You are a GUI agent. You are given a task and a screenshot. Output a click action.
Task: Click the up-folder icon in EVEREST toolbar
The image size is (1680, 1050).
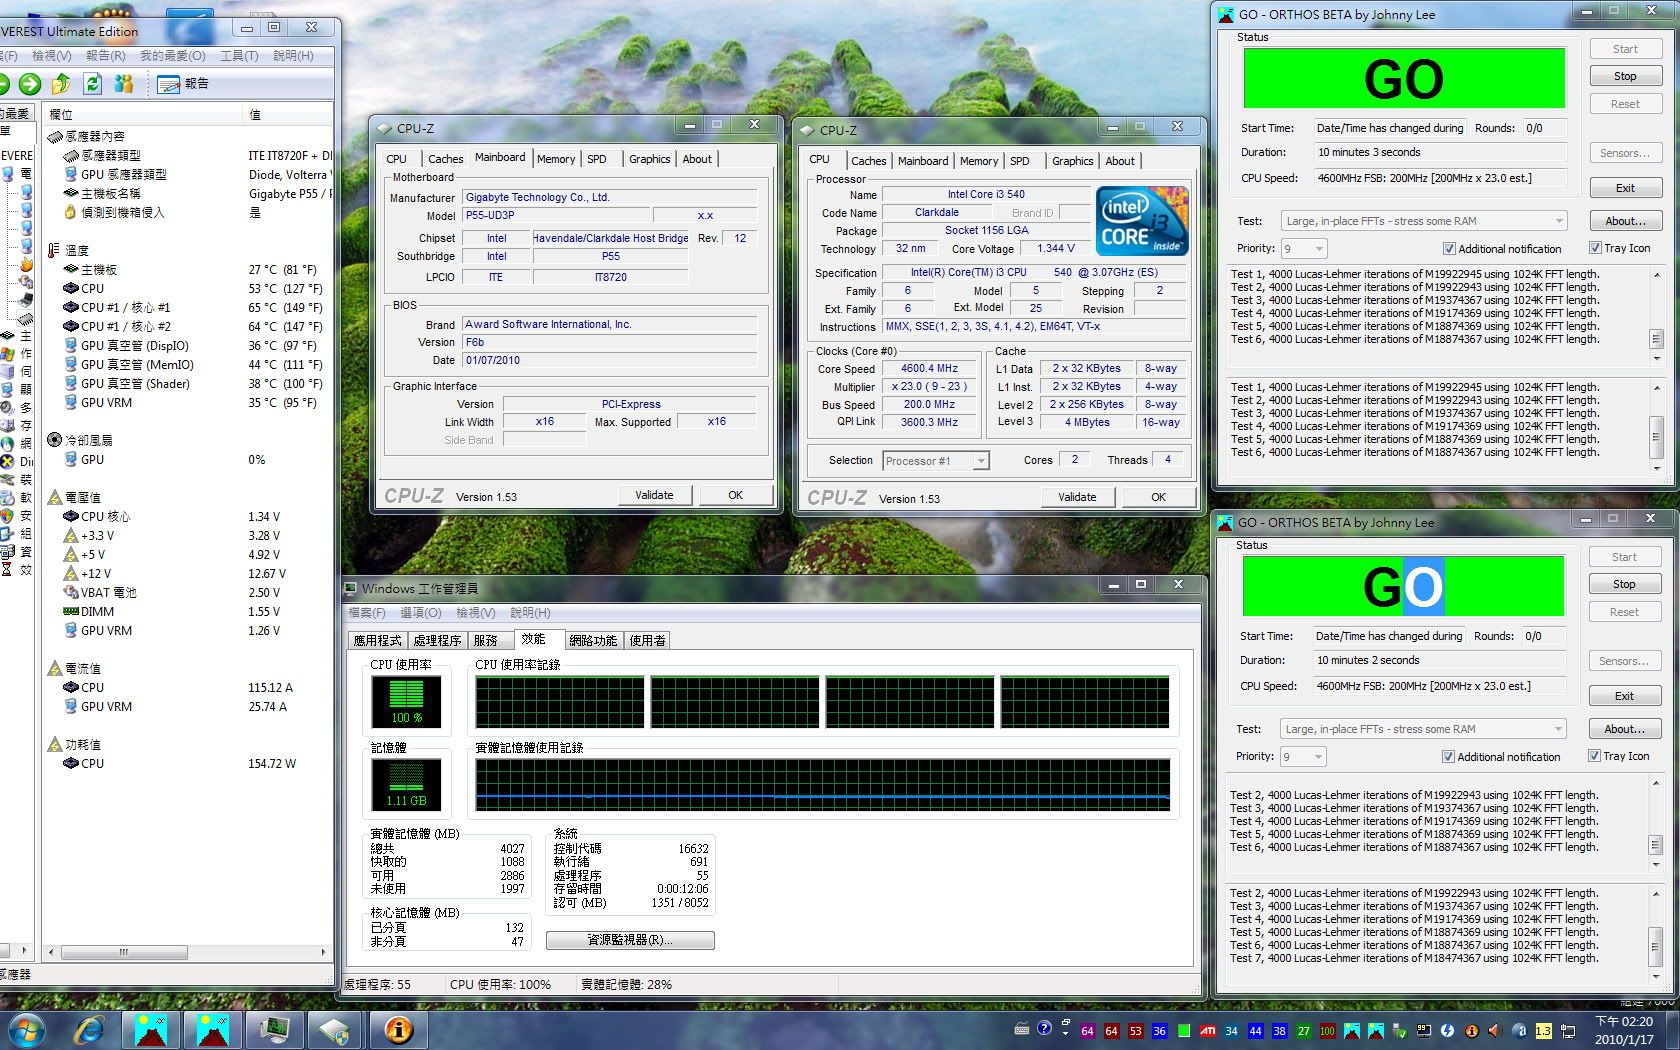(61, 84)
